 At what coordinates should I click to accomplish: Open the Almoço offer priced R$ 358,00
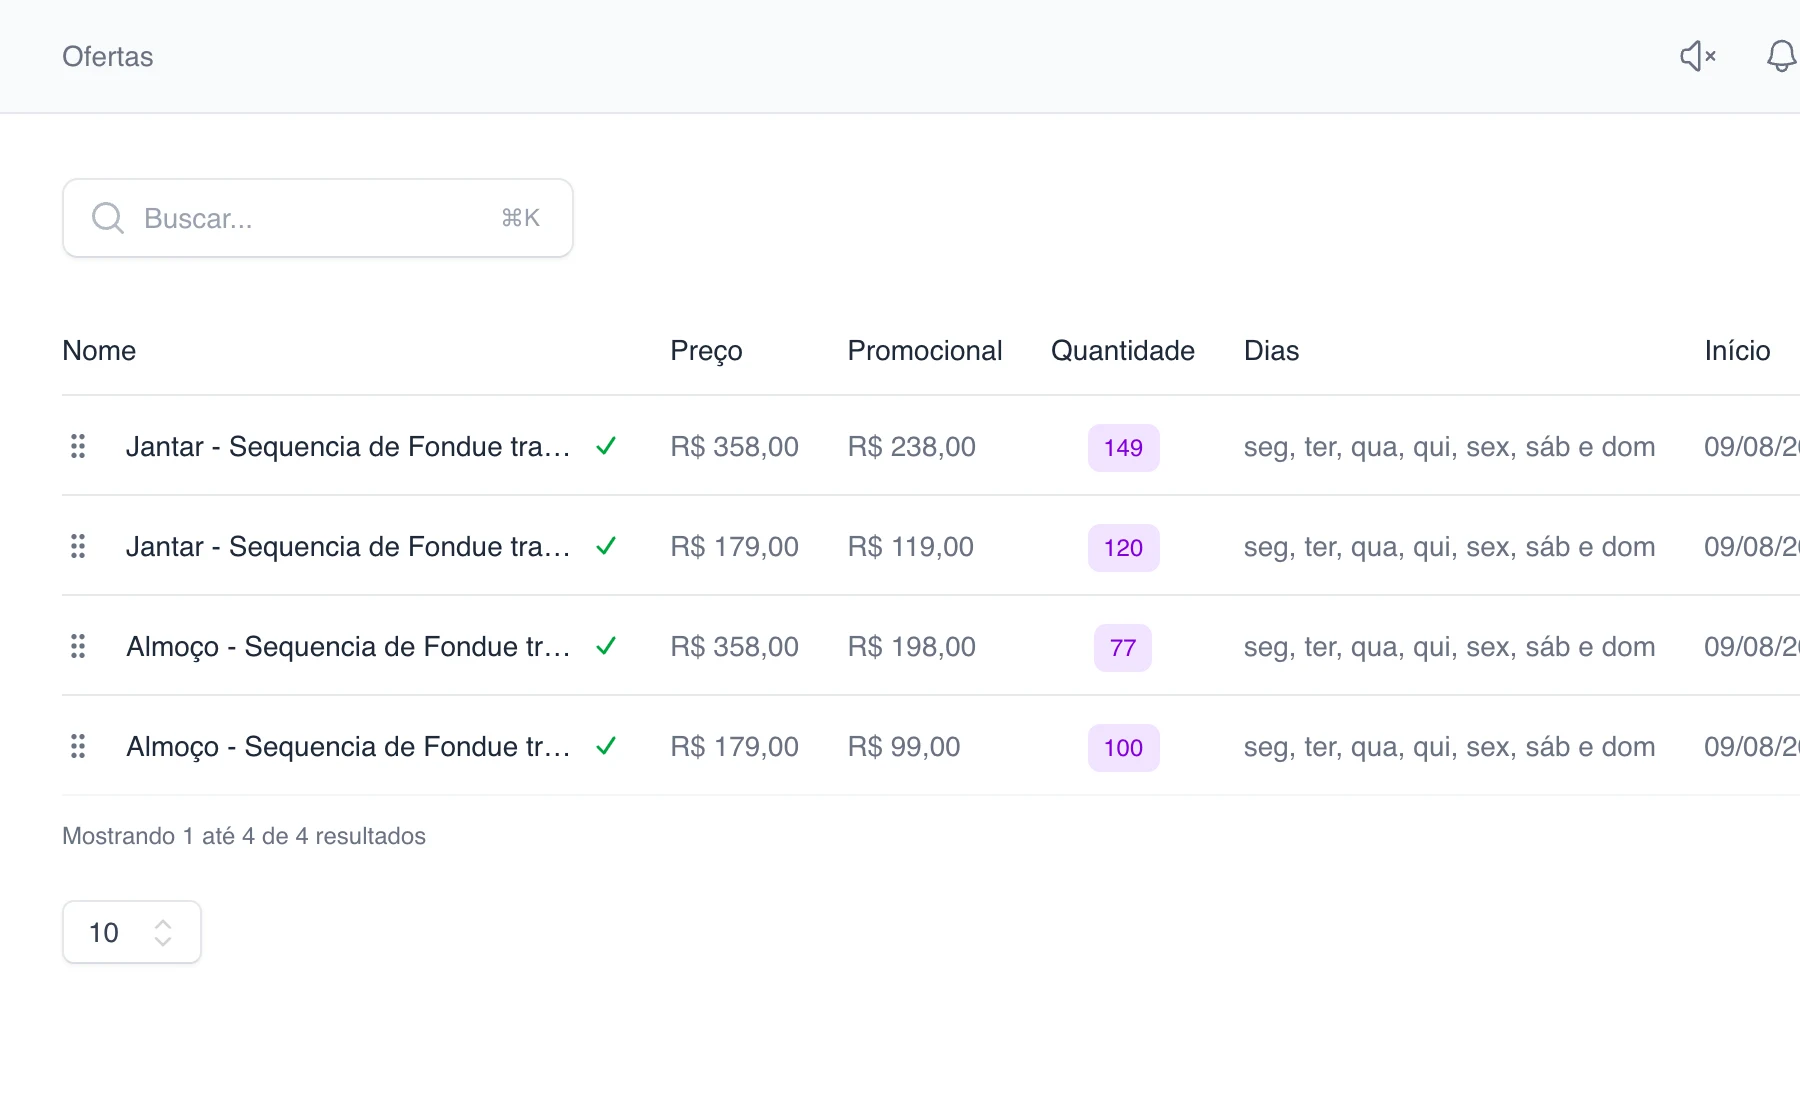pos(348,646)
